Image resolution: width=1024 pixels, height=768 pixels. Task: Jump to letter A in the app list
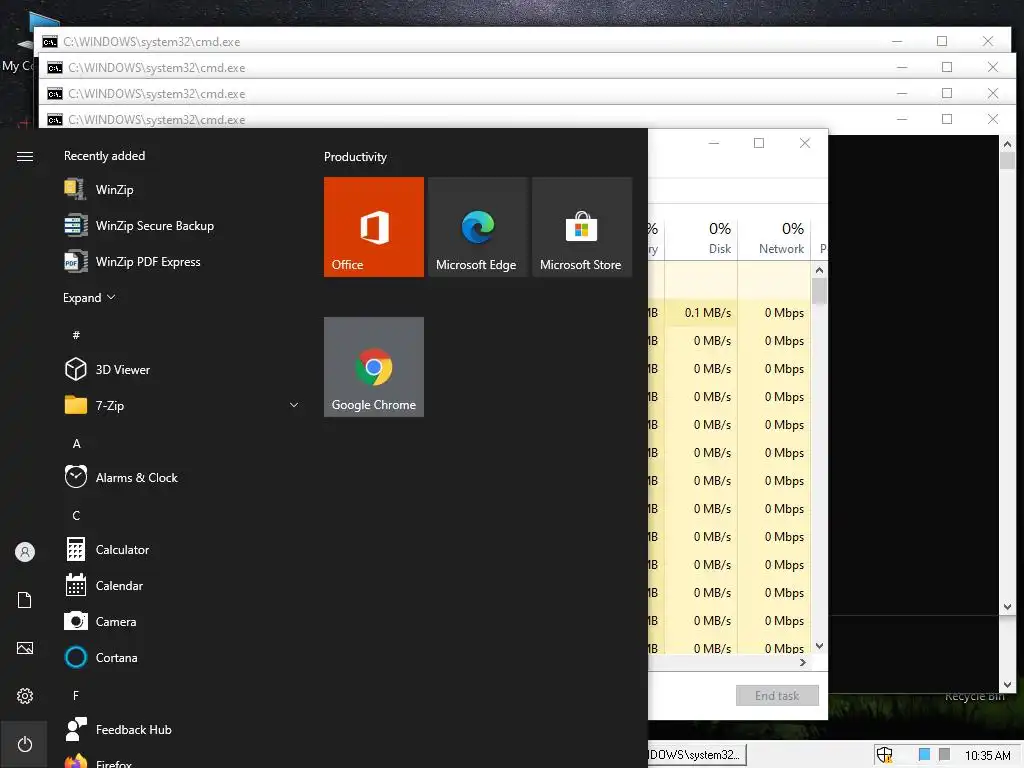pos(76,443)
